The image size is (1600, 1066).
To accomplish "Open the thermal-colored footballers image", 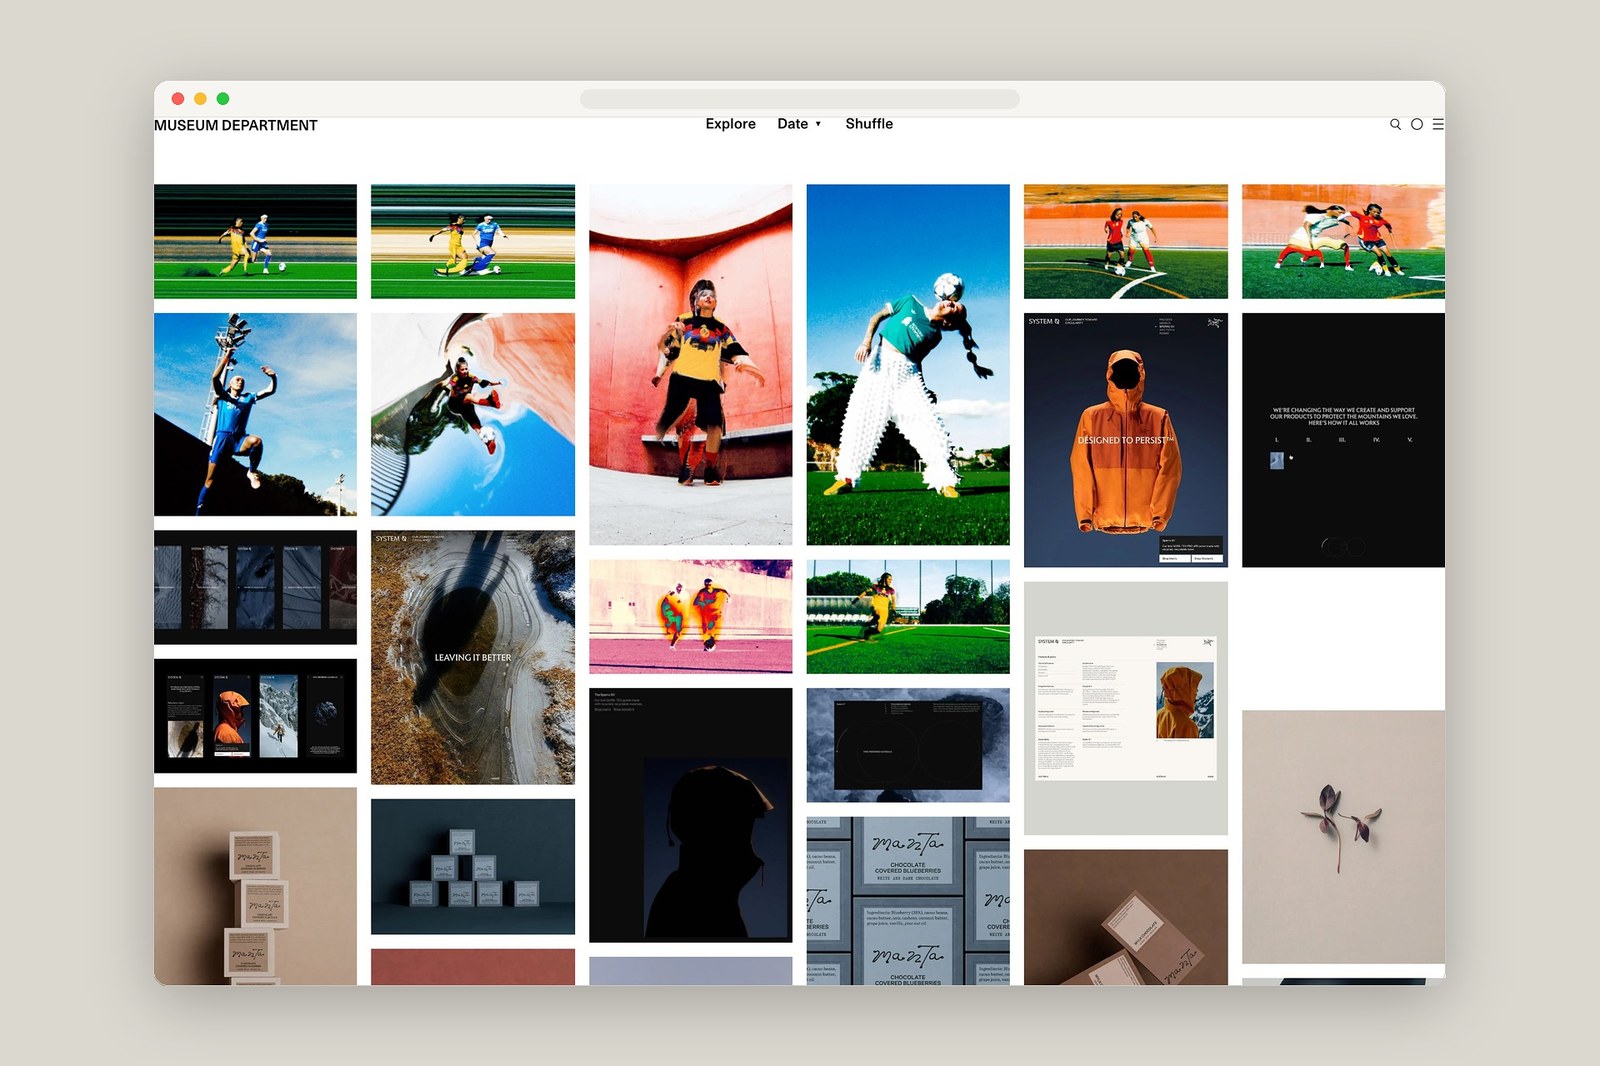I will [690, 616].
